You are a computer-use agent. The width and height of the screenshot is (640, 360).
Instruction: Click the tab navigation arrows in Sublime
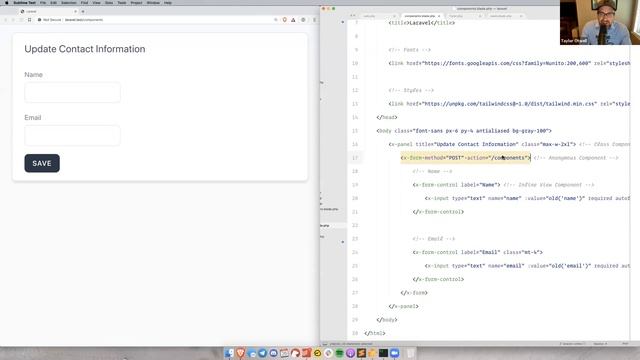pyautogui.click(x=353, y=16)
